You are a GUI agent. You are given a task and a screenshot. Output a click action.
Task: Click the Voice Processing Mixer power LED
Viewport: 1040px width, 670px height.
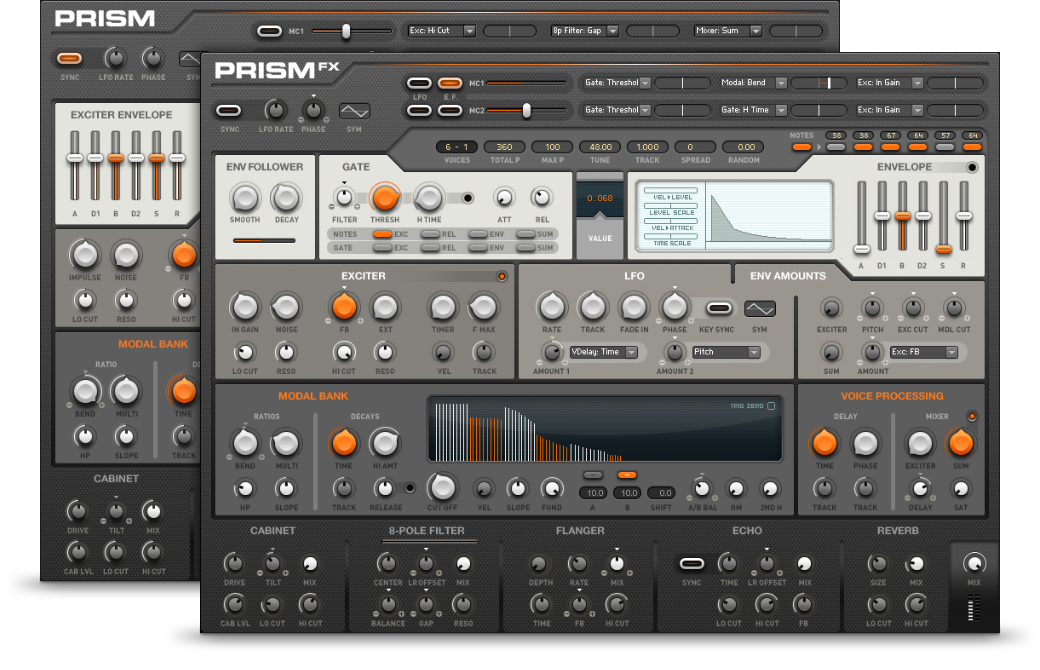point(972,417)
